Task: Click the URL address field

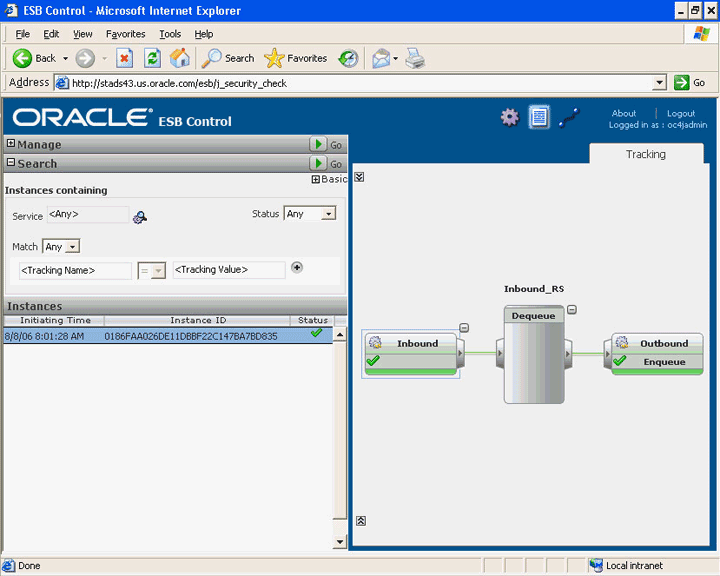Action: pos(362,83)
